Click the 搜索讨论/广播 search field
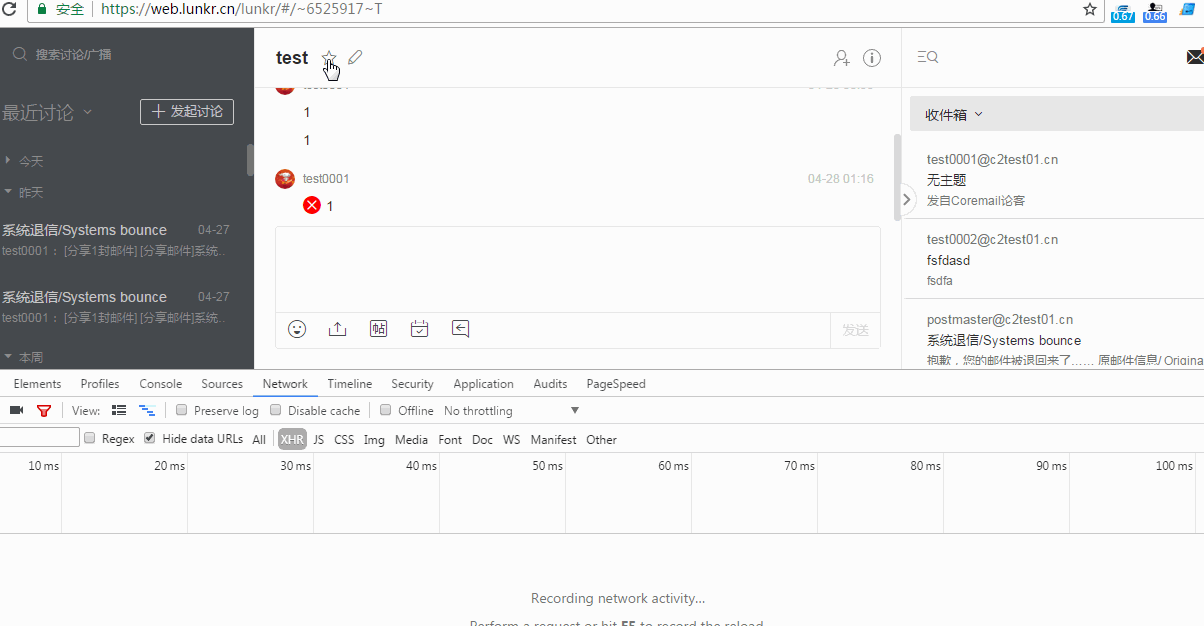Image resolution: width=1204 pixels, height=626 pixels. (x=74, y=55)
